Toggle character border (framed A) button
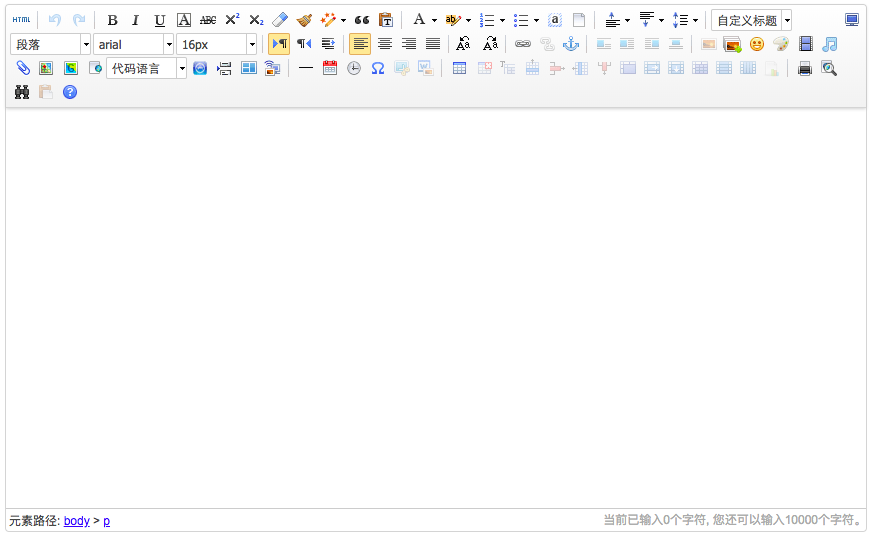Image resolution: width=873 pixels, height=537 pixels. [x=184, y=20]
